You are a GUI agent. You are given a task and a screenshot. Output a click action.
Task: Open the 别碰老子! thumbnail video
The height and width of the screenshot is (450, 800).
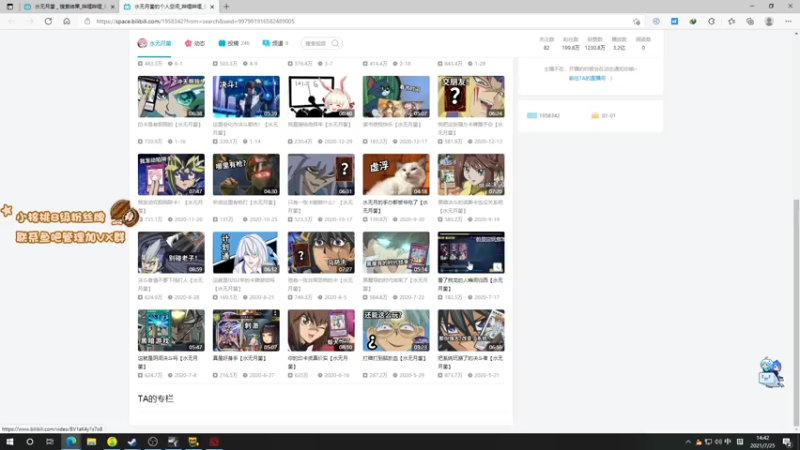click(171, 253)
